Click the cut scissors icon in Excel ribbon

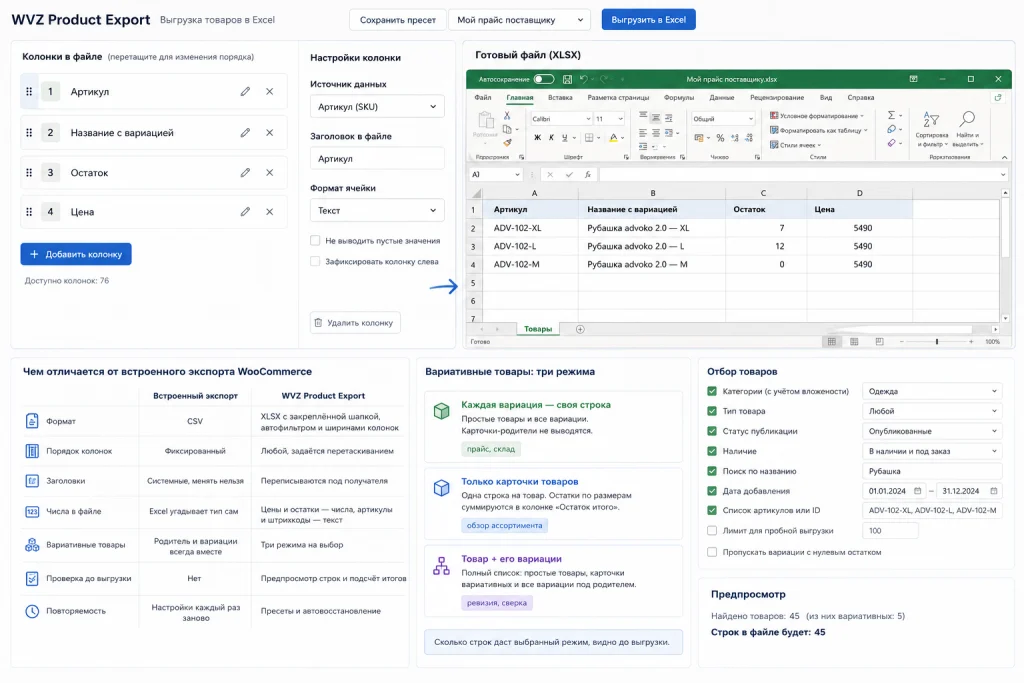tap(507, 116)
